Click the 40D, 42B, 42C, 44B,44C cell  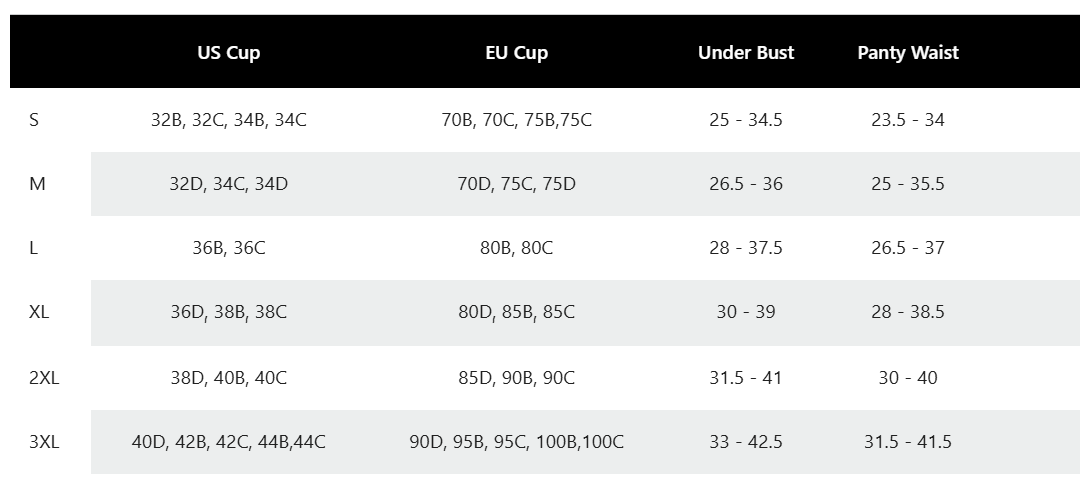point(228,442)
